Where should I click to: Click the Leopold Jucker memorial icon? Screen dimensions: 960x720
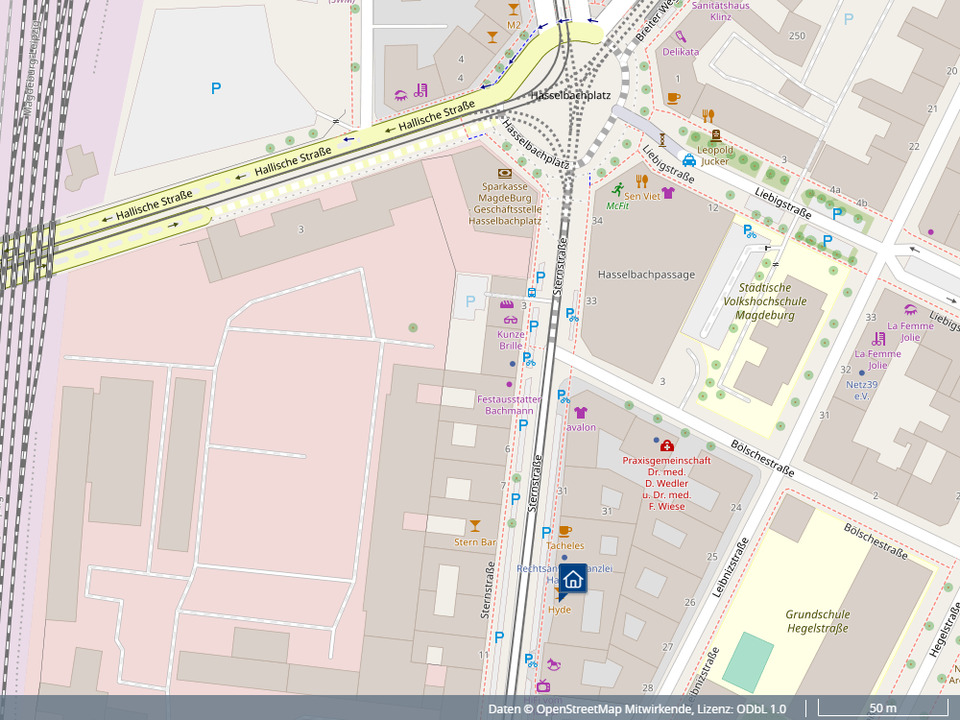(x=716, y=135)
